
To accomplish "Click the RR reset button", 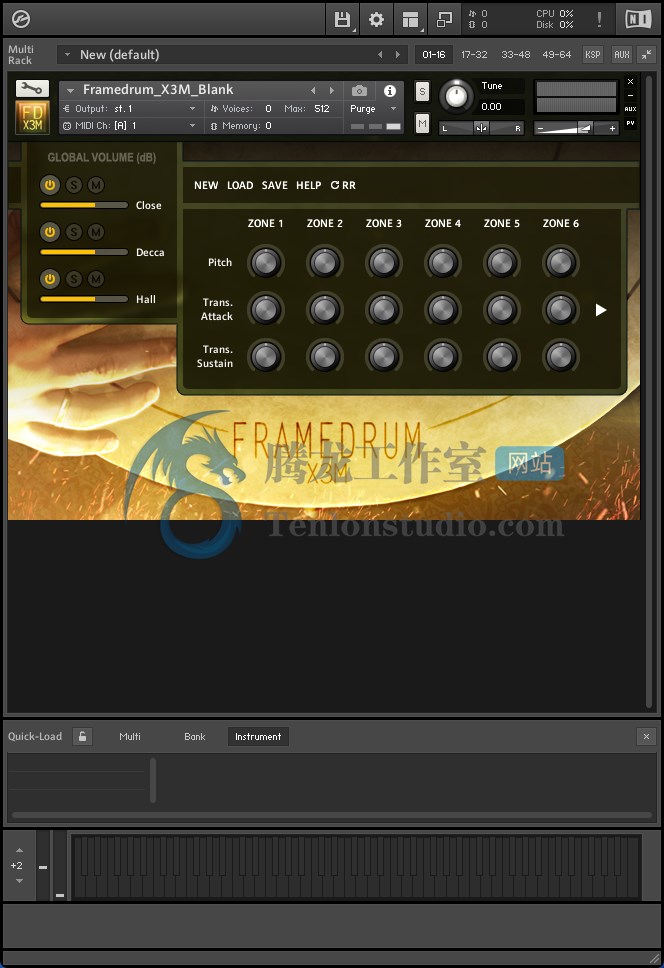I will pyautogui.click(x=343, y=185).
